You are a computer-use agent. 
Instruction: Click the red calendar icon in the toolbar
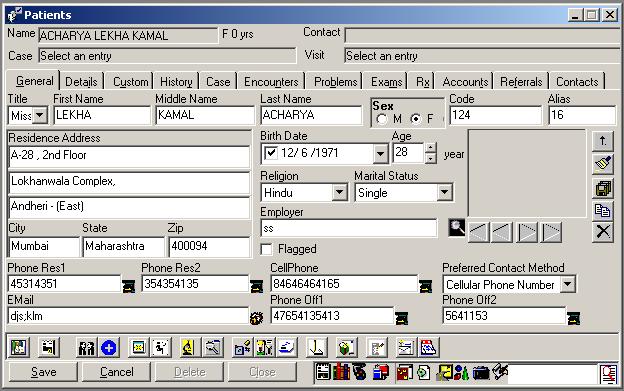tap(428, 348)
